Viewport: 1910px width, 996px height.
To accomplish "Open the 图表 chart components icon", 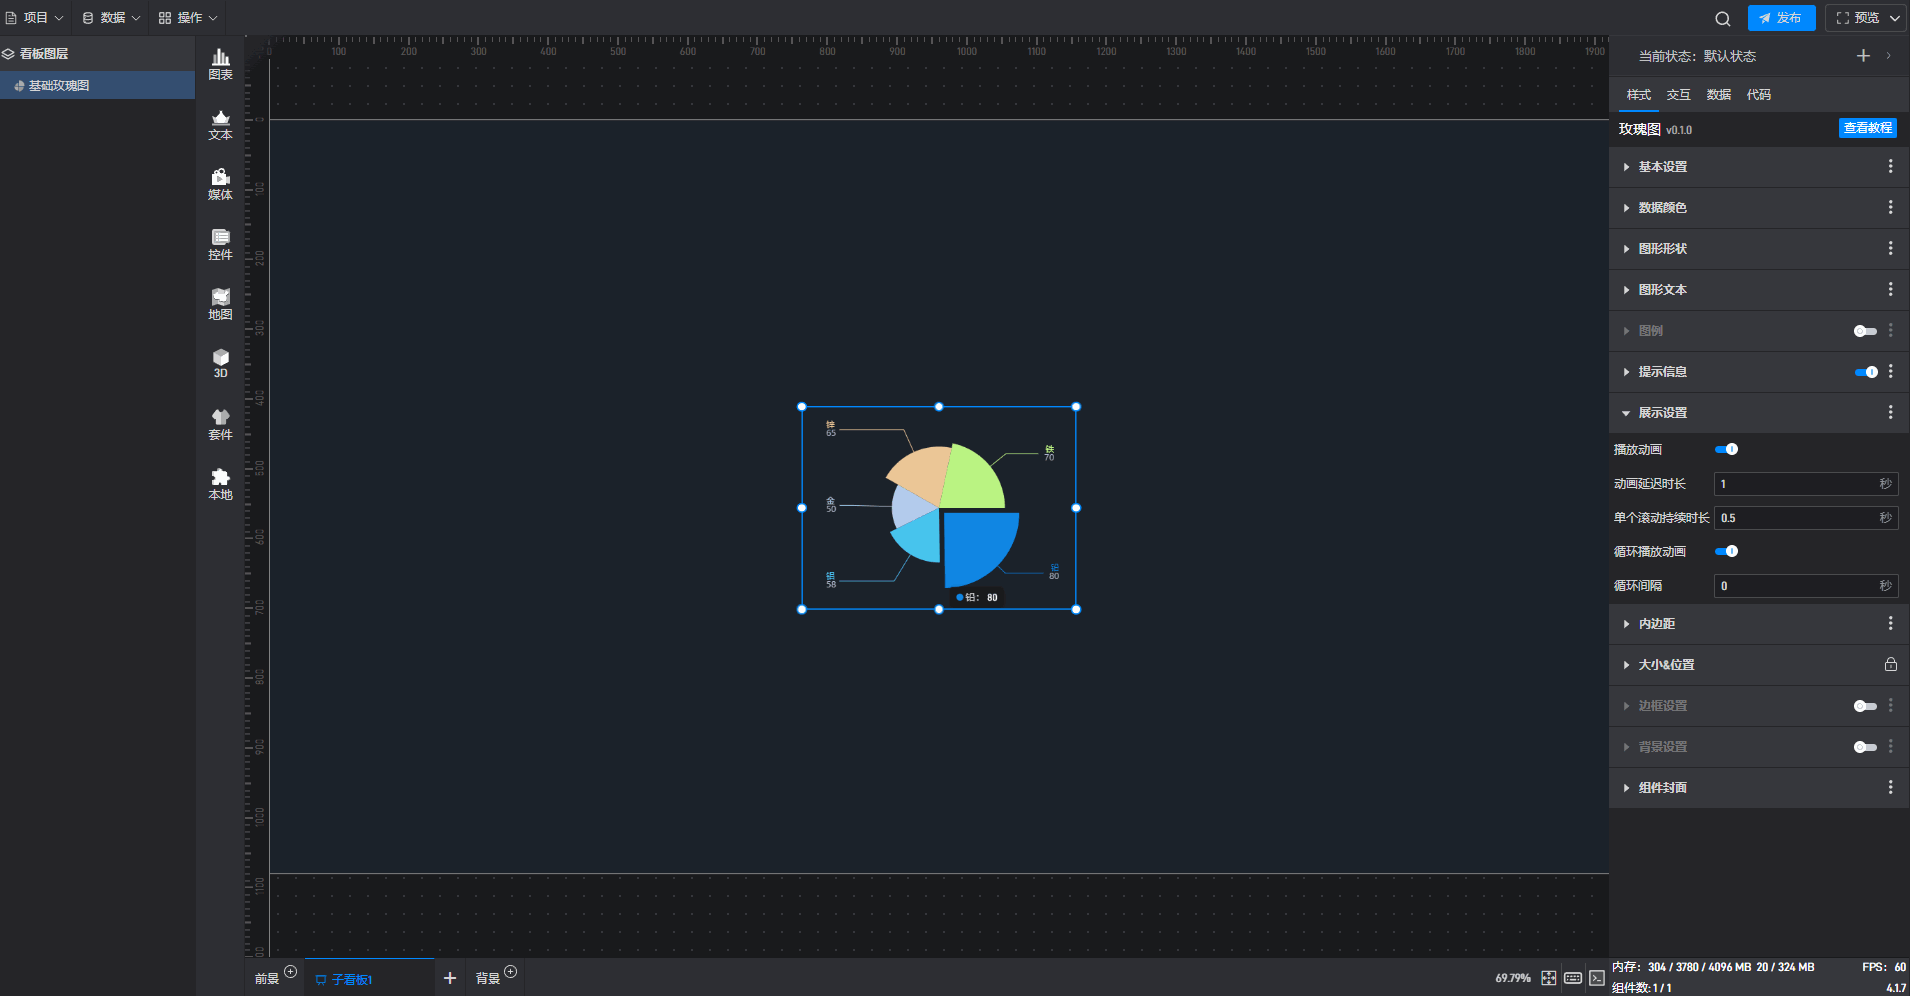I will coord(220,64).
